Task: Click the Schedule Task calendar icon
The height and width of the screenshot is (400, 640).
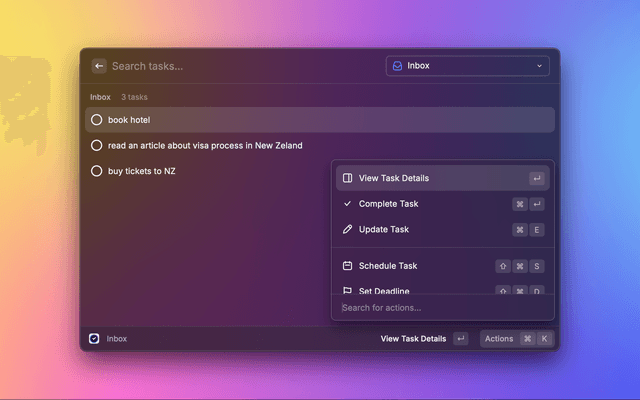Action: pos(347,266)
